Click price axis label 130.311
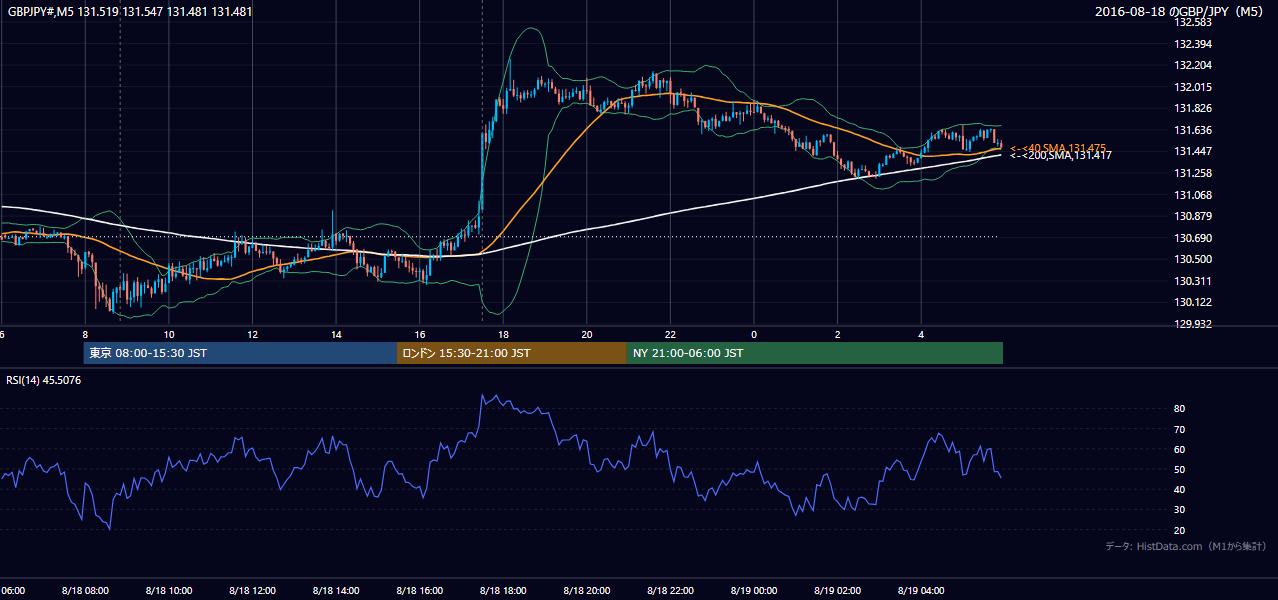The image size is (1278, 600). [1191, 281]
